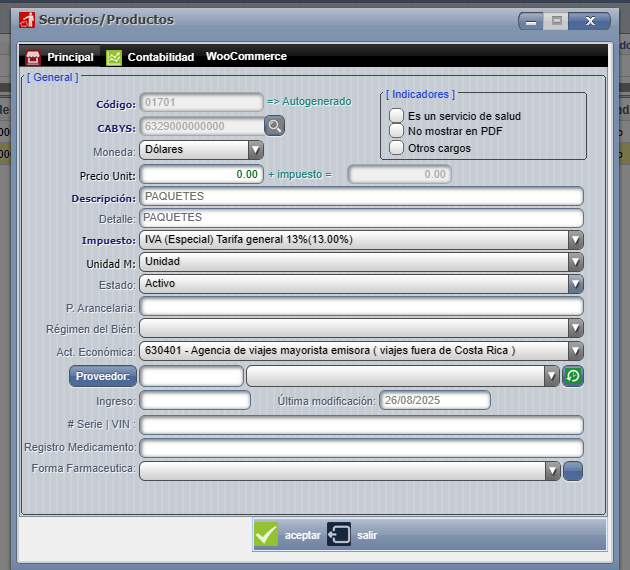Check the 'Otros cargos' option
Screen dimensions: 630x570
click(x=397, y=148)
